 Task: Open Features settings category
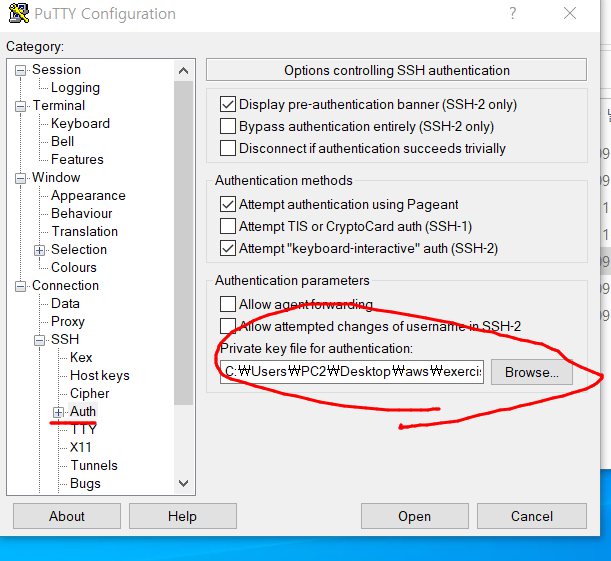(x=77, y=159)
